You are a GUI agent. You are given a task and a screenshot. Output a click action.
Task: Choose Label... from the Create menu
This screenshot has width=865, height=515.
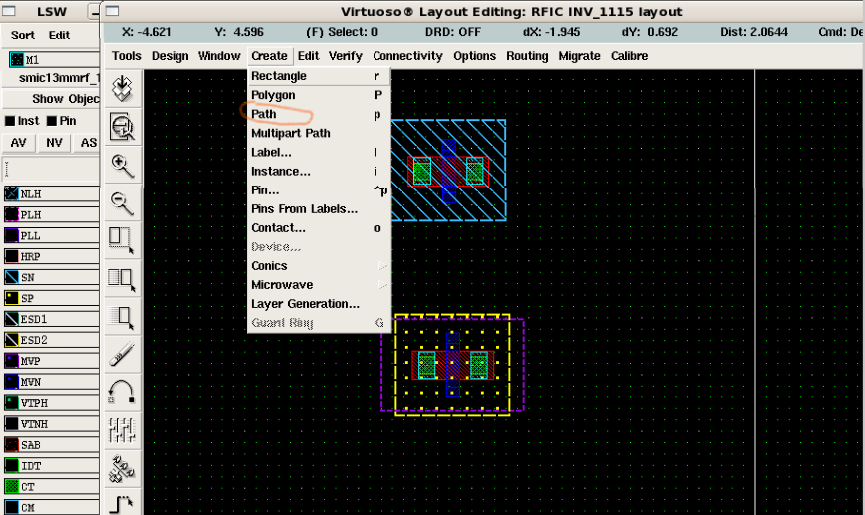click(319, 152)
